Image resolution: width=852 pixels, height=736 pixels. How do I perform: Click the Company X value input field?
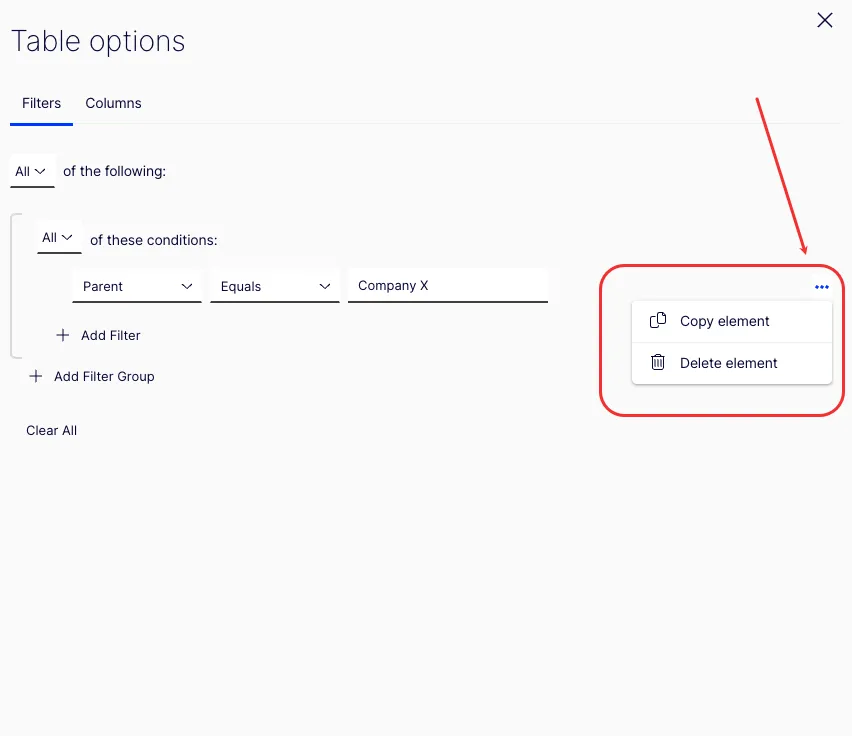(x=448, y=286)
